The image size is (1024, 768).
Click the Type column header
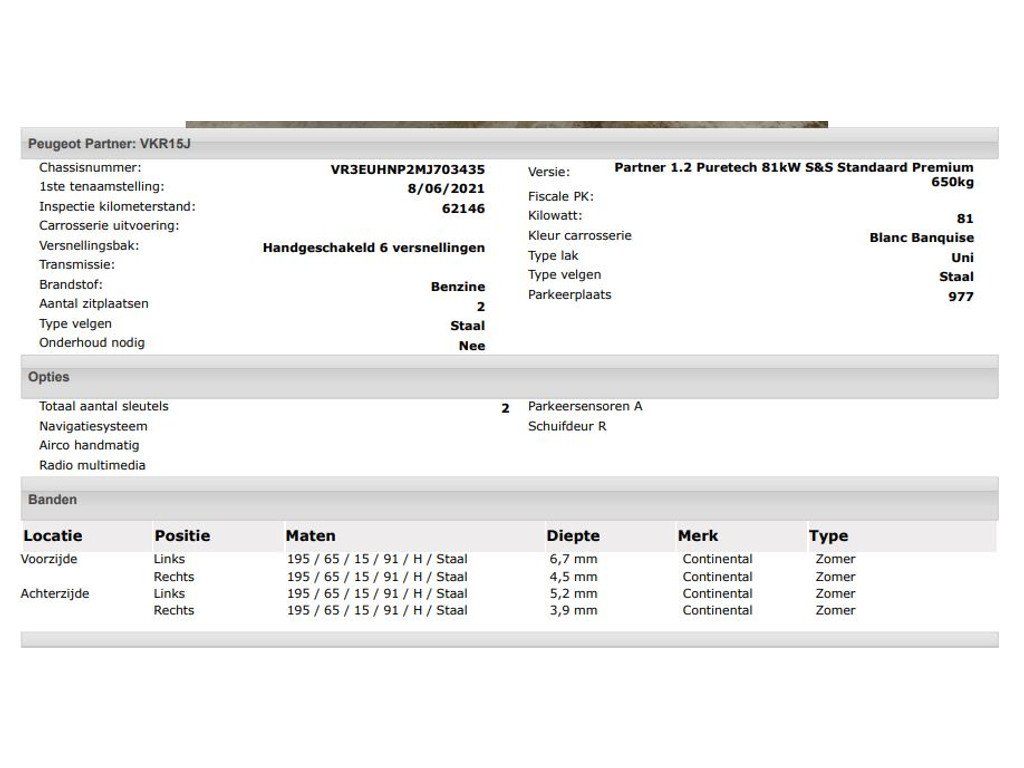828,536
